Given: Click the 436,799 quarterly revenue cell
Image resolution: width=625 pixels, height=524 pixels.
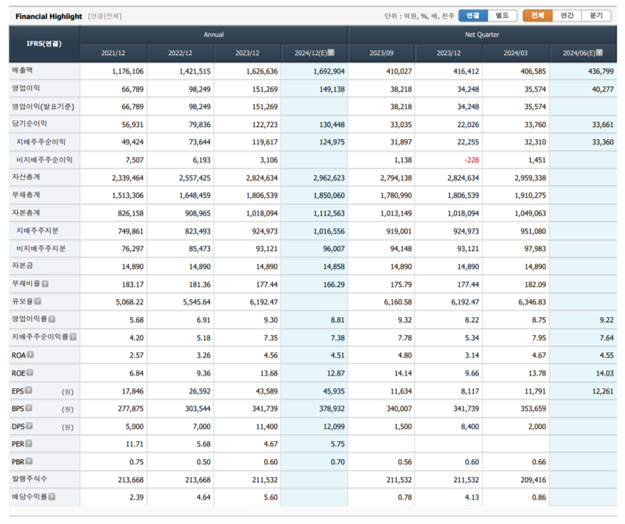Looking at the screenshot, I should [583, 71].
